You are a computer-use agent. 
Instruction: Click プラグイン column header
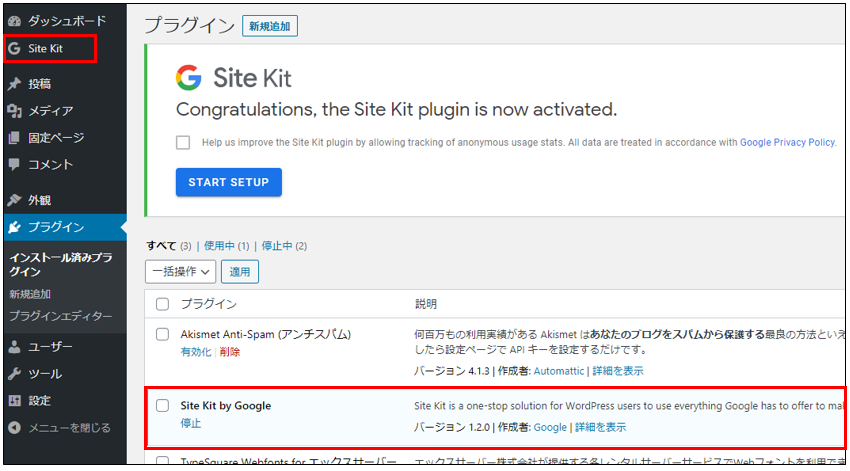tap(209, 304)
